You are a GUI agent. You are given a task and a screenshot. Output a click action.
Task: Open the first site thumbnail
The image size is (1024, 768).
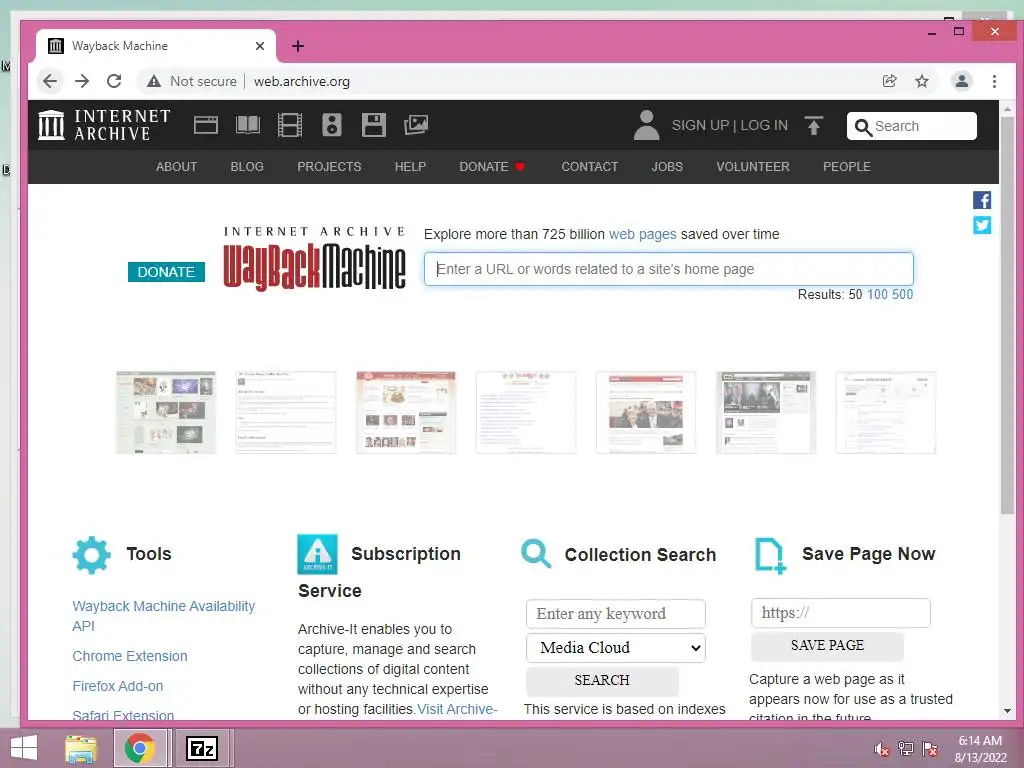[166, 413]
